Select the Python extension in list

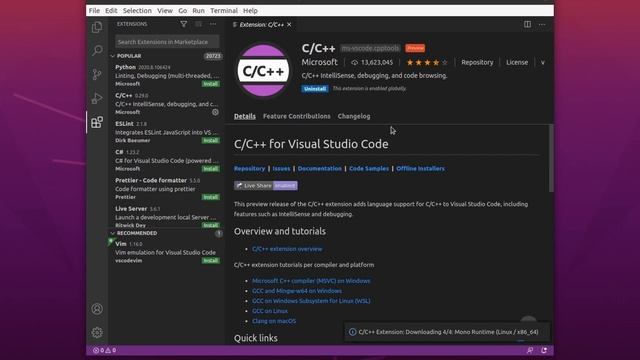point(167,76)
